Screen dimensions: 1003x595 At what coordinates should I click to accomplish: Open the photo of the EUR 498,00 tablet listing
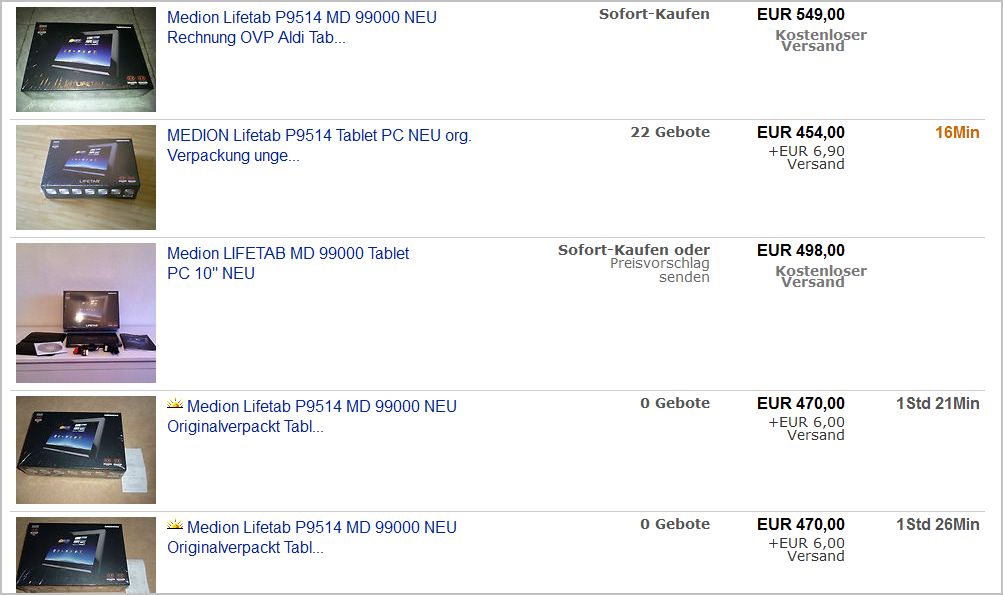pyautogui.click(x=86, y=312)
